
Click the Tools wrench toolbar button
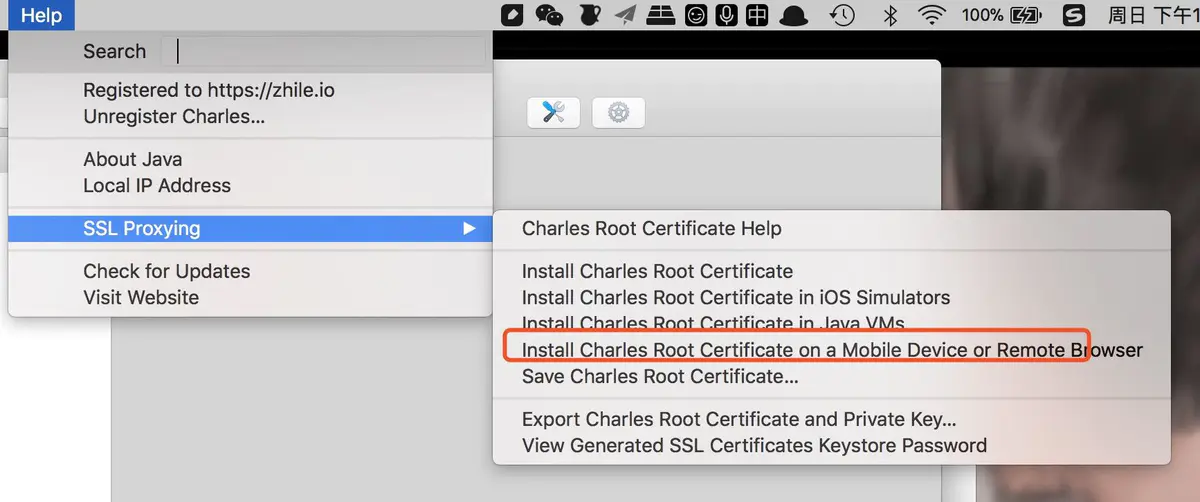(553, 112)
